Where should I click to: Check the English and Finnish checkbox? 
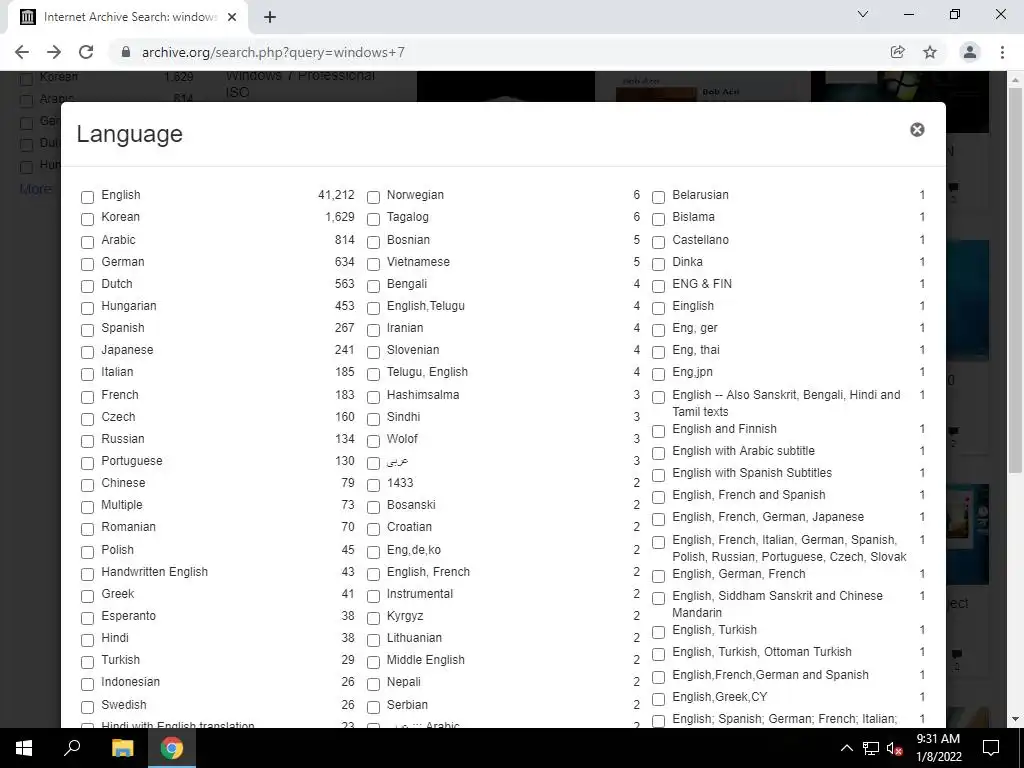click(659, 431)
